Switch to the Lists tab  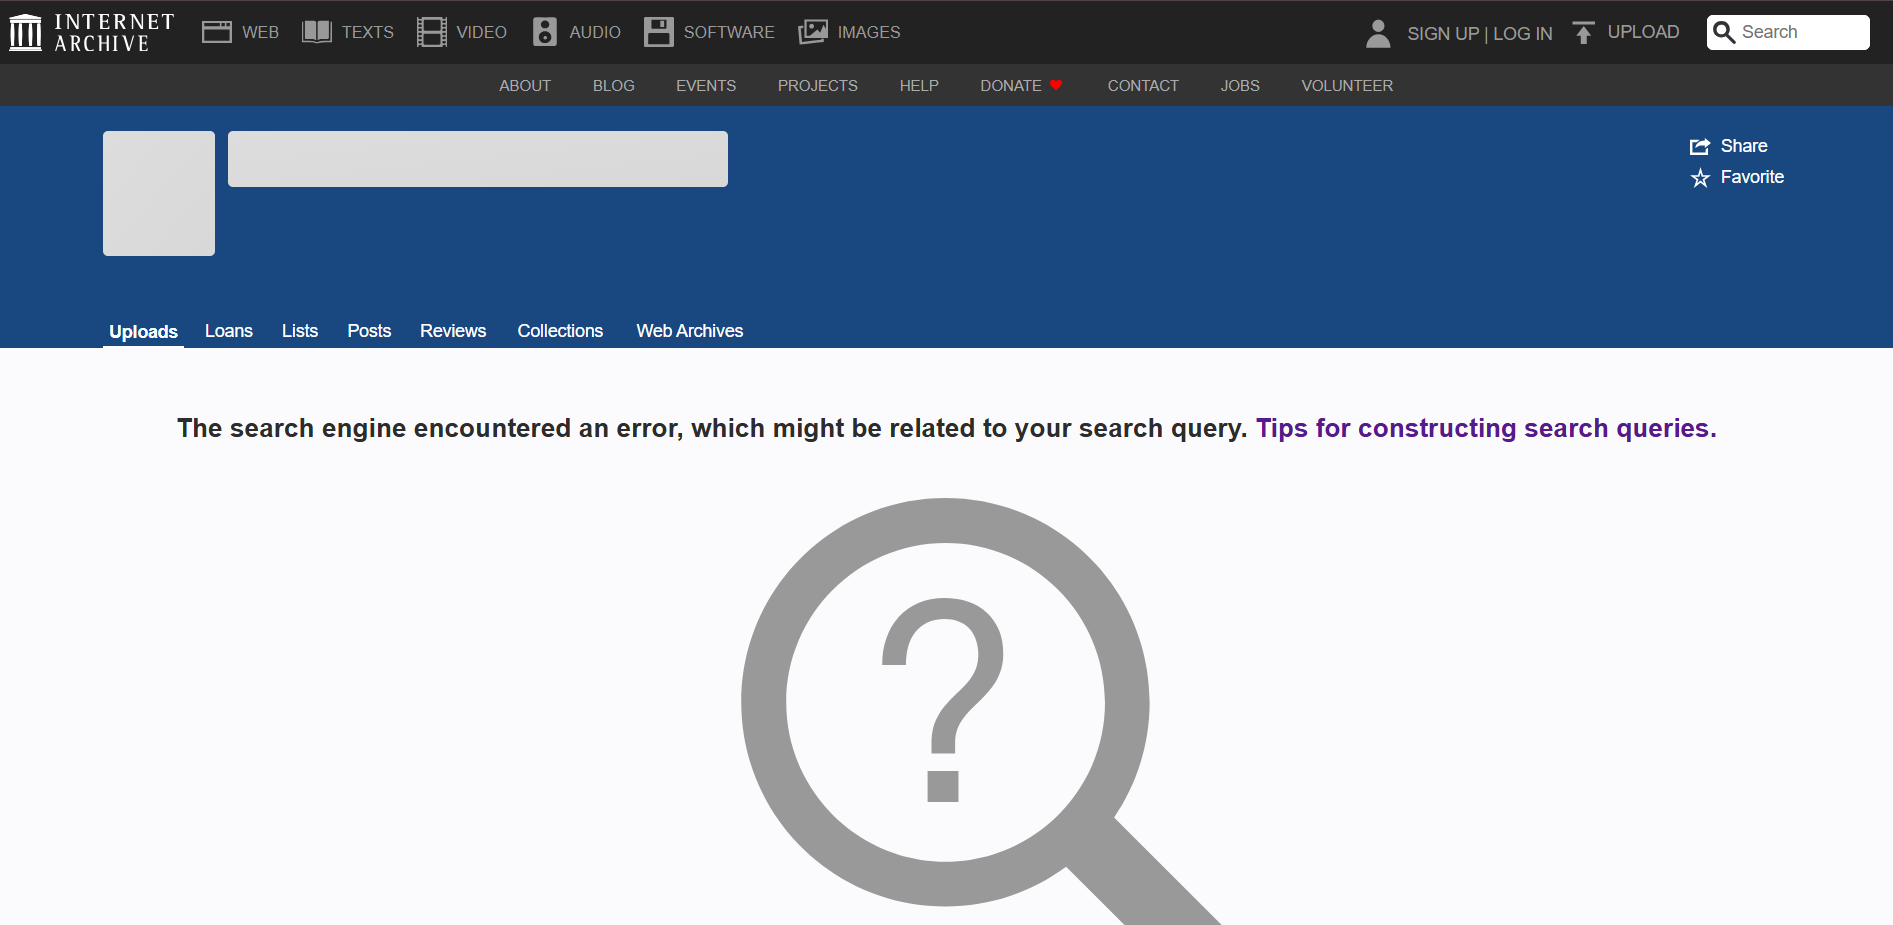point(300,331)
